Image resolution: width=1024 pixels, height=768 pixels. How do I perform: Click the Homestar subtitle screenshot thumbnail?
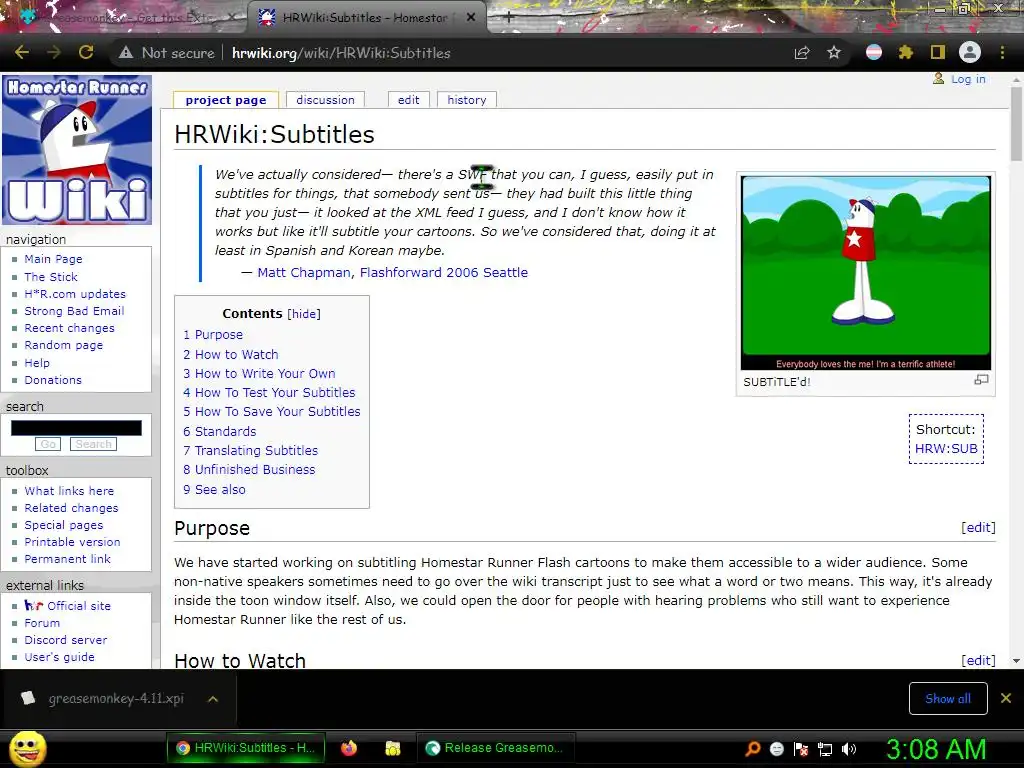click(x=866, y=273)
